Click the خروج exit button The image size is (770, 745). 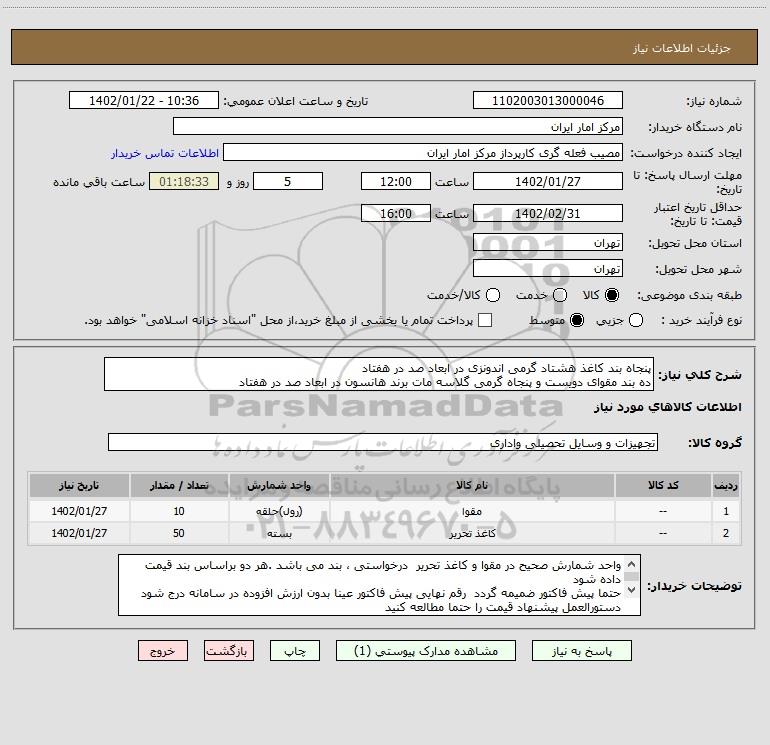click(x=163, y=651)
